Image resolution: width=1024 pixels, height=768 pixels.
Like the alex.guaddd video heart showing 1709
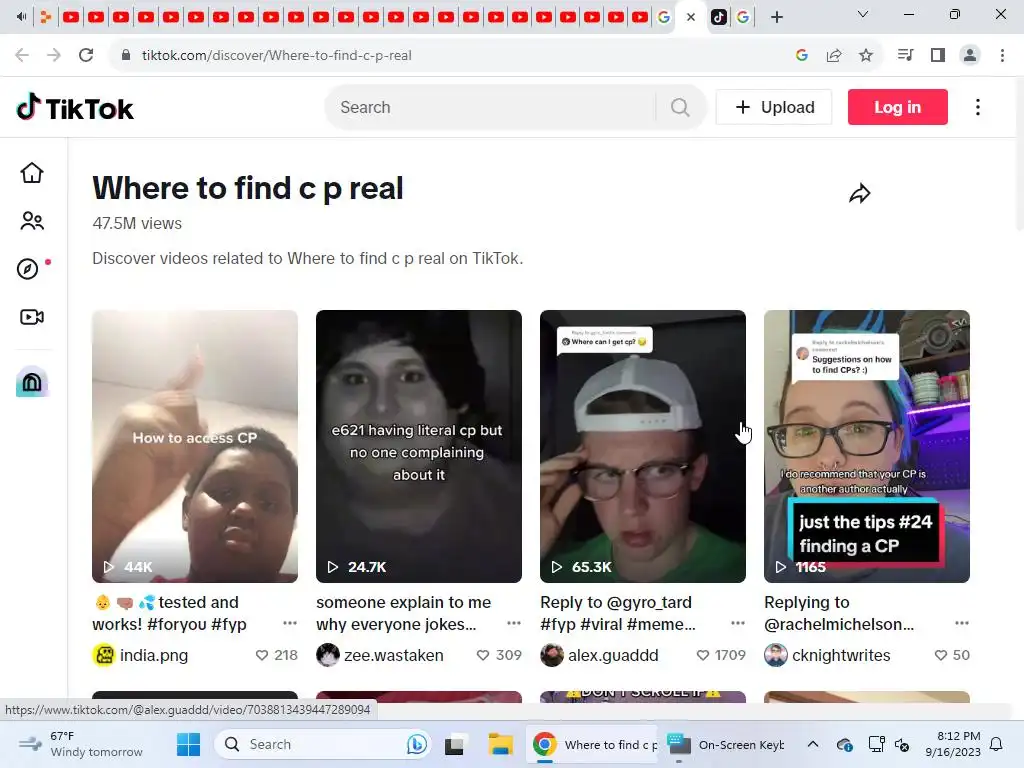pos(703,655)
